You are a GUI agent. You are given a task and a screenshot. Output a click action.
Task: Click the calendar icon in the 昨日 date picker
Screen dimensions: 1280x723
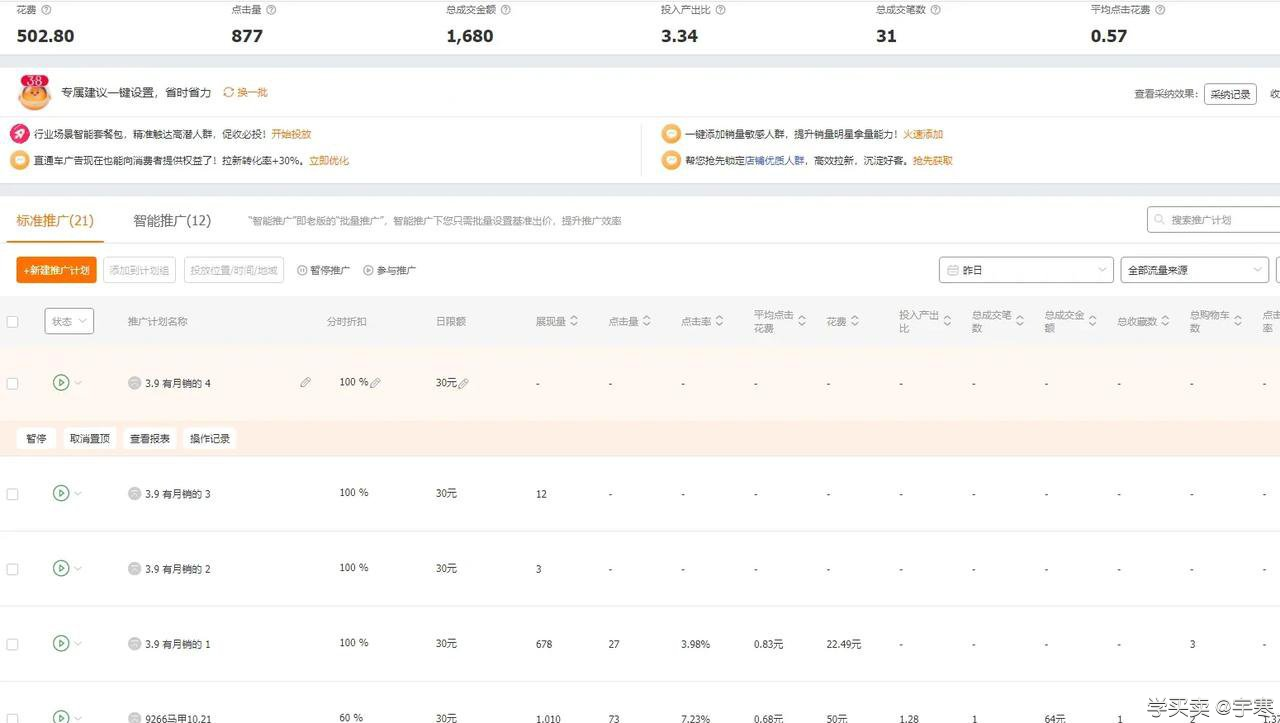[953, 270]
